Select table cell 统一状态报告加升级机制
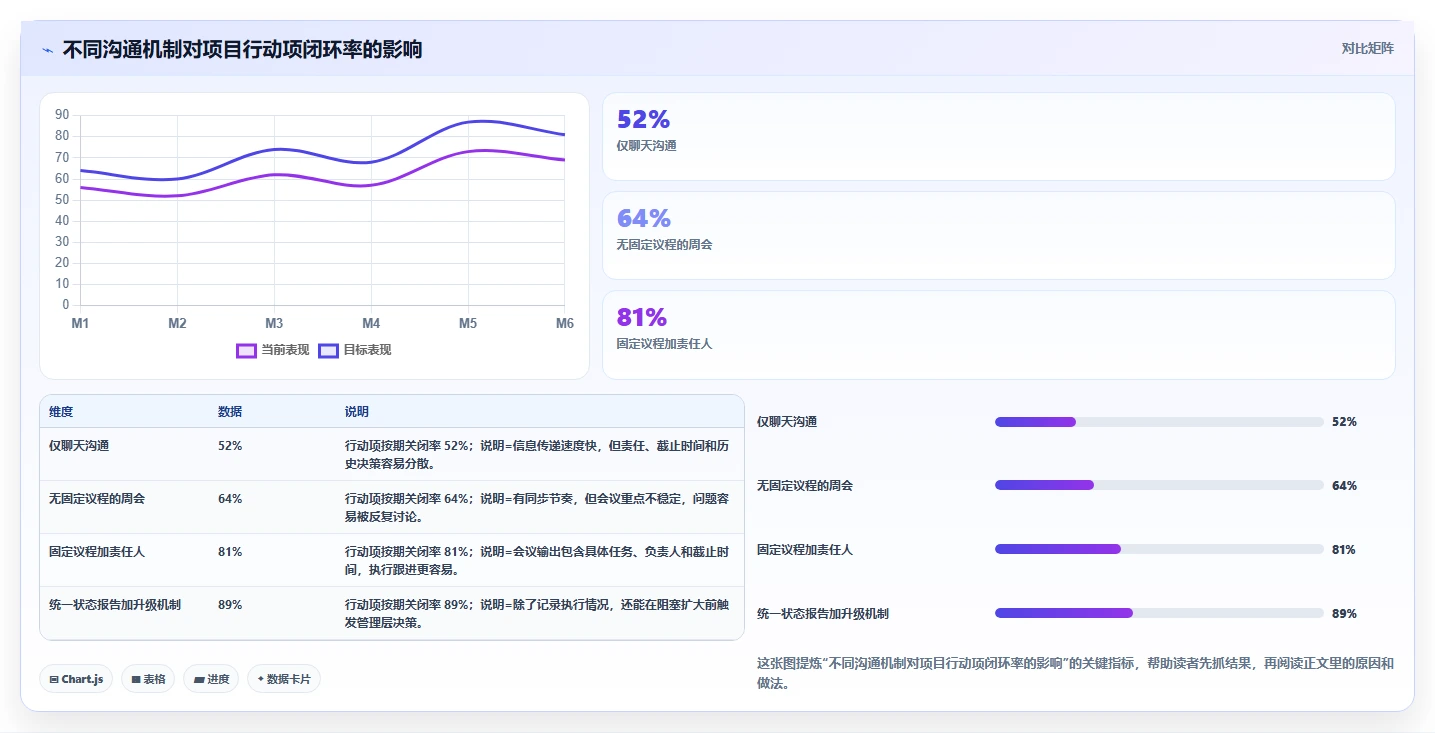Viewport: 1435px width, 733px height. point(115,605)
